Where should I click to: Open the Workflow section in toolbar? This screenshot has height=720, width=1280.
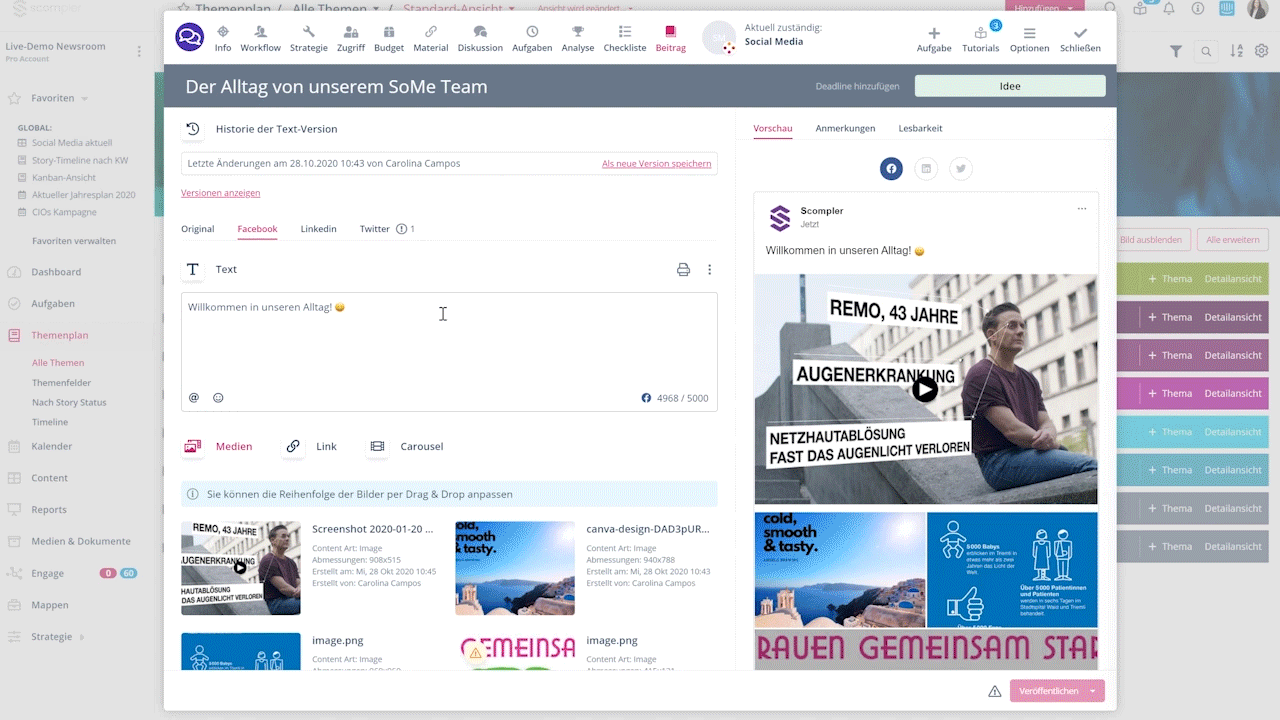(260, 38)
